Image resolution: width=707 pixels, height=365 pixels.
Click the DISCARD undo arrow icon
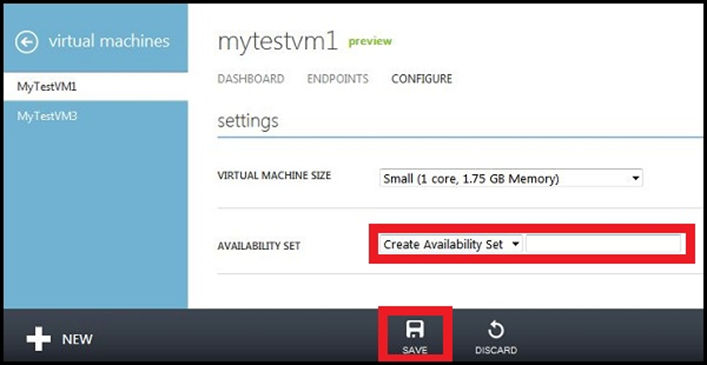(x=496, y=330)
